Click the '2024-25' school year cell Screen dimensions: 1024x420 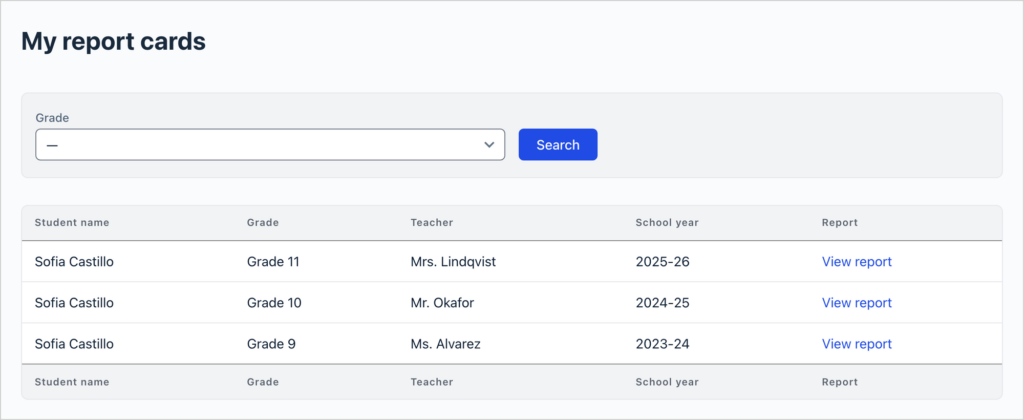[x=662, y=303]
